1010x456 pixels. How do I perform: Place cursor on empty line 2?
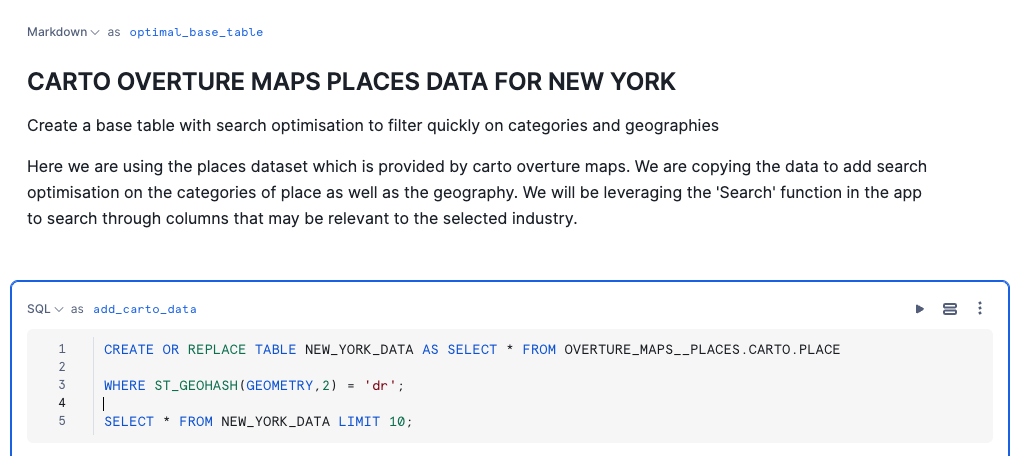tap(300, 367)
